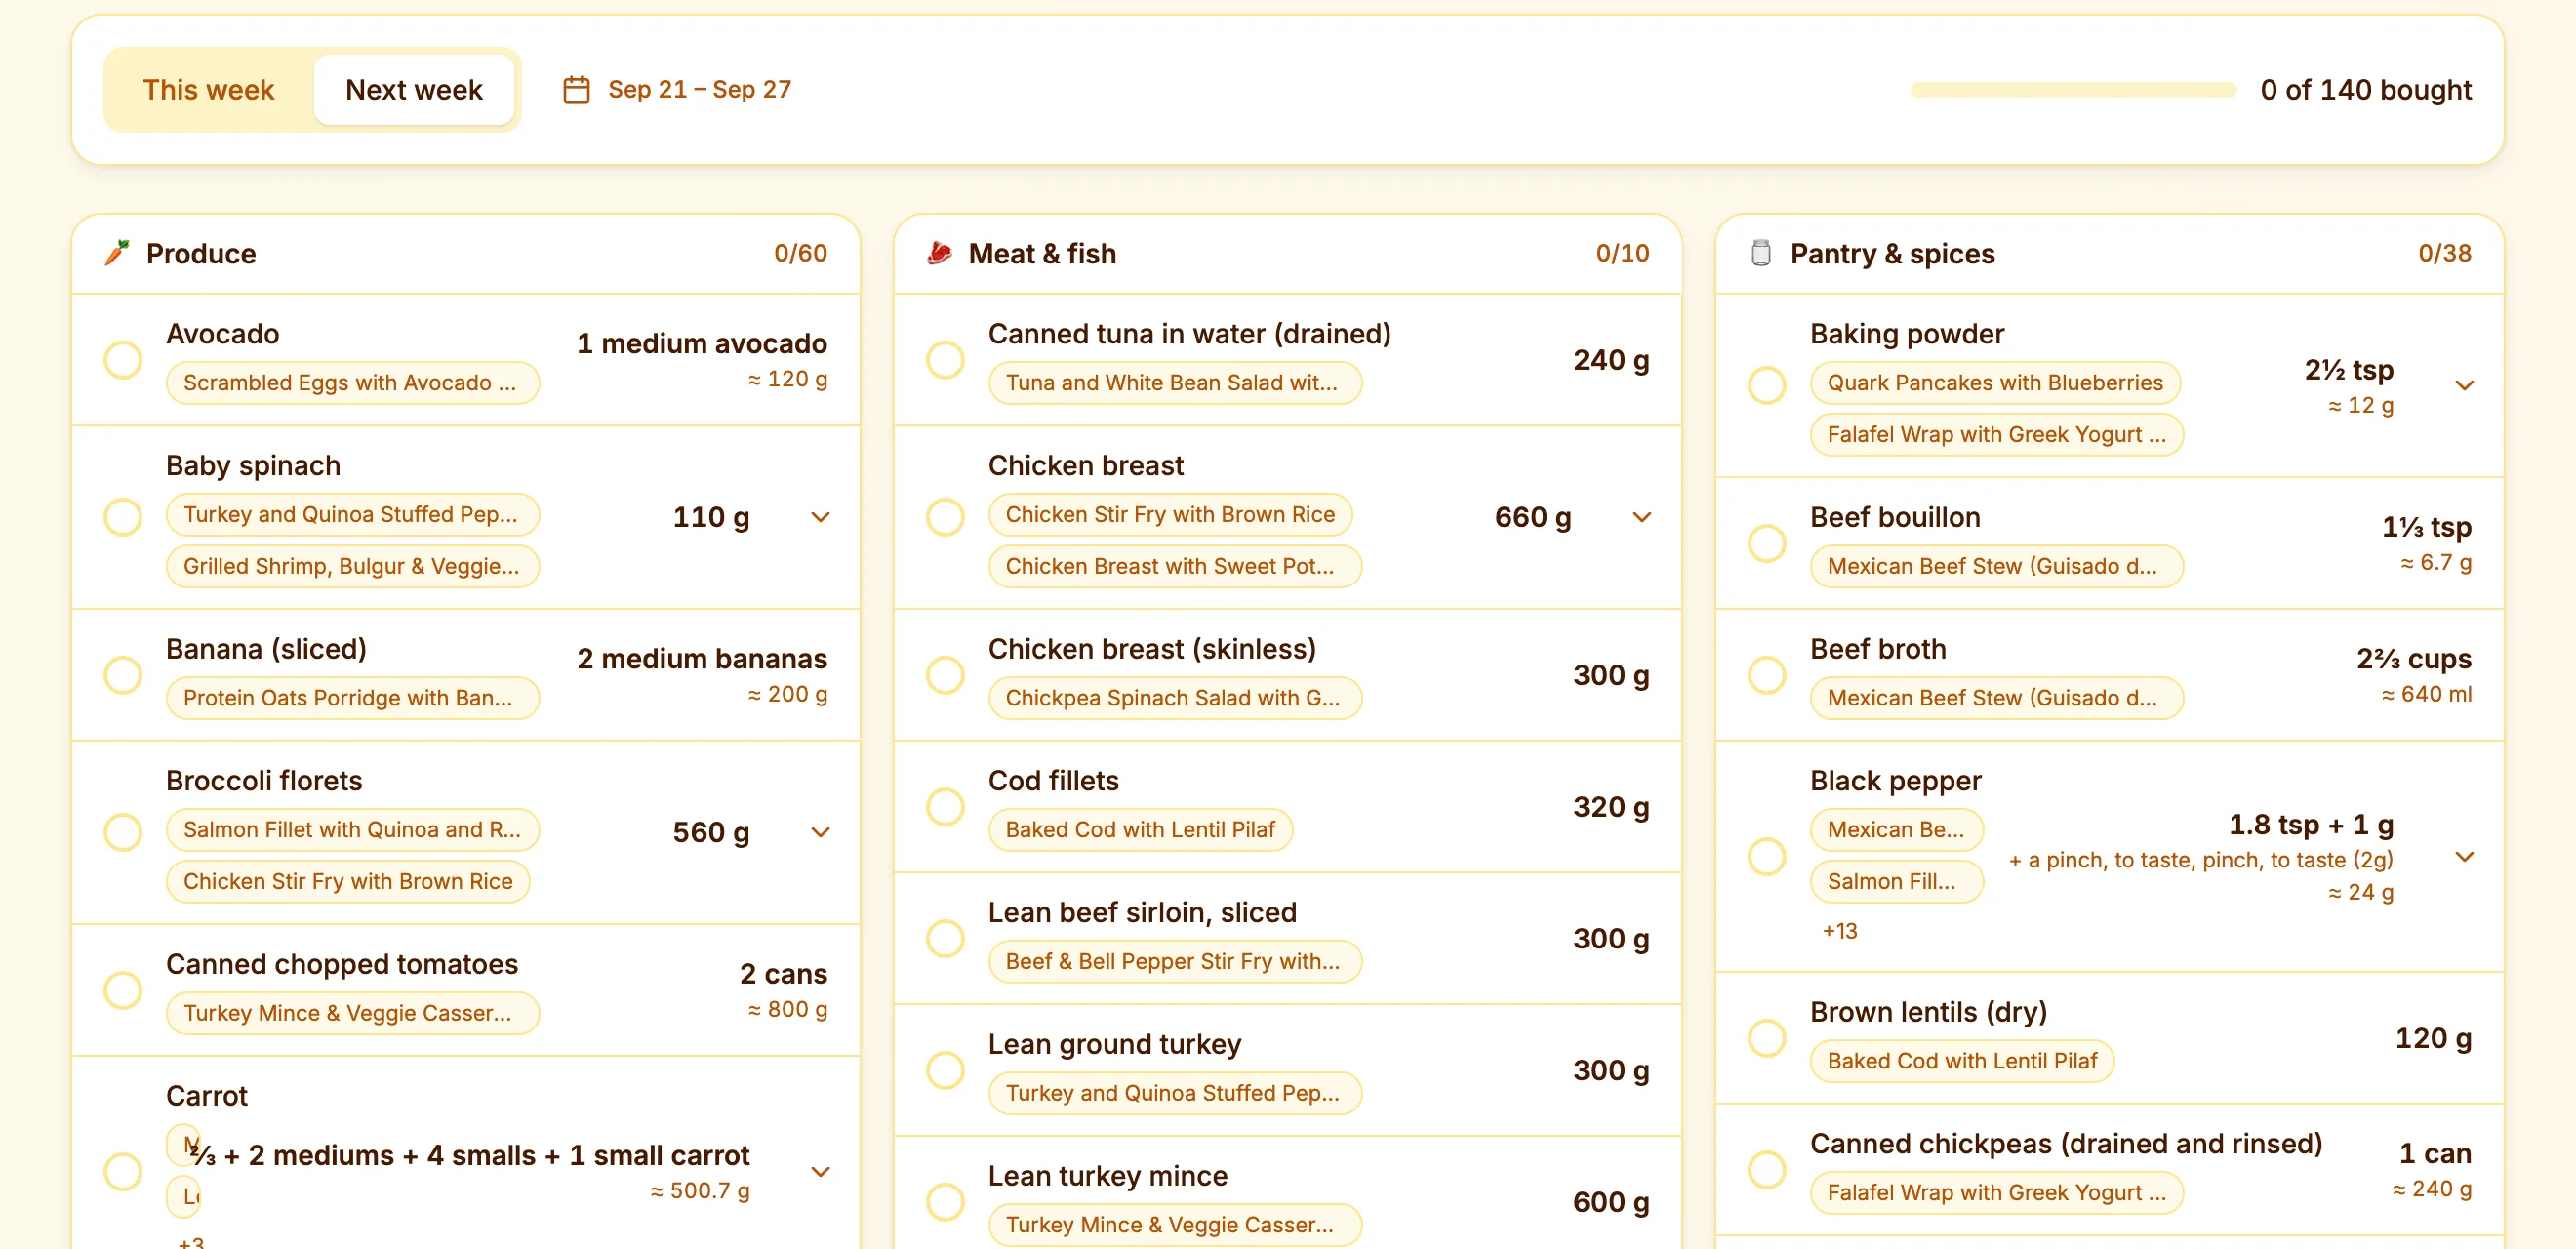The width and height of the screenshot is (2576, 1249).
Task: Expand the Baking powder quantity chevron
Action: (2464, 385)
